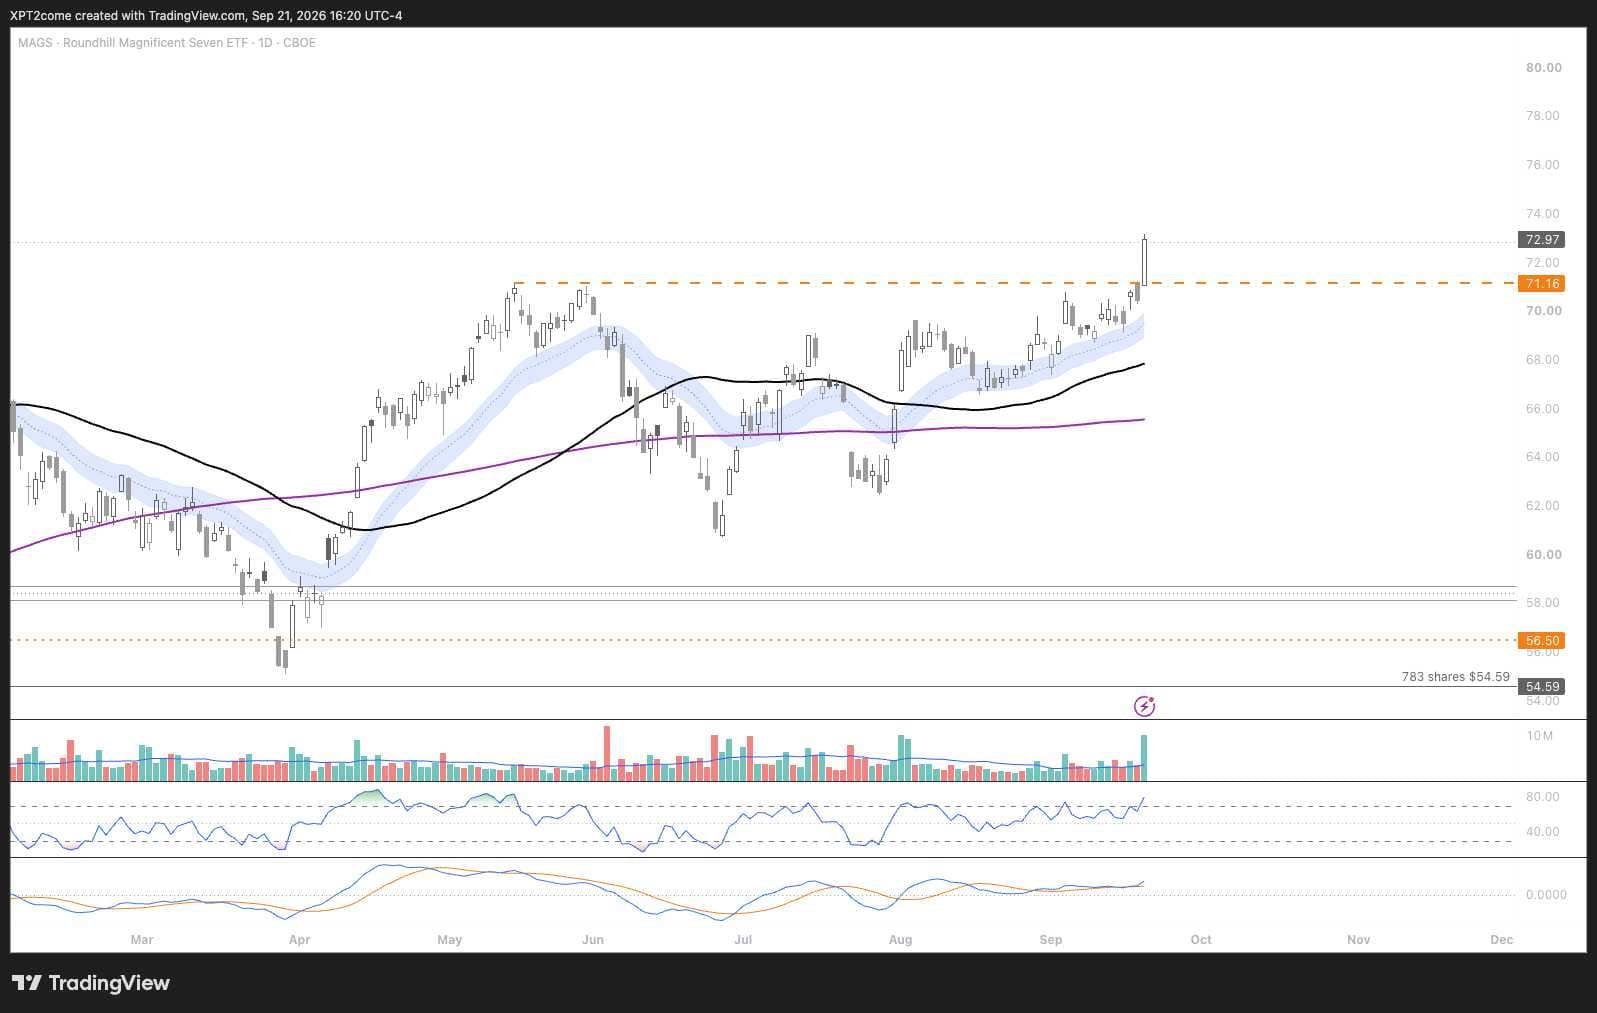Screen dimensions: 1597x1013
Task: Click the 66.00 price axis label
Action: click(x=1543, y=409)
